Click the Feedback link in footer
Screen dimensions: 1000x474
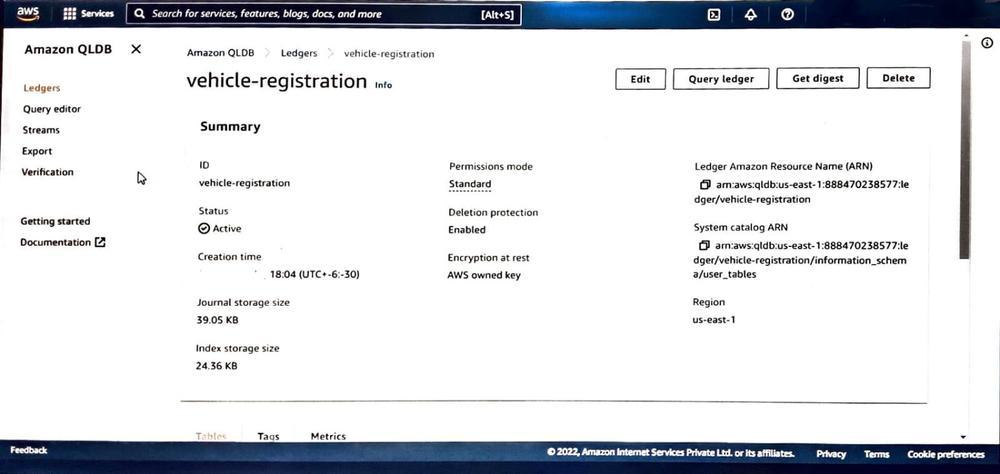pos(29,450)
